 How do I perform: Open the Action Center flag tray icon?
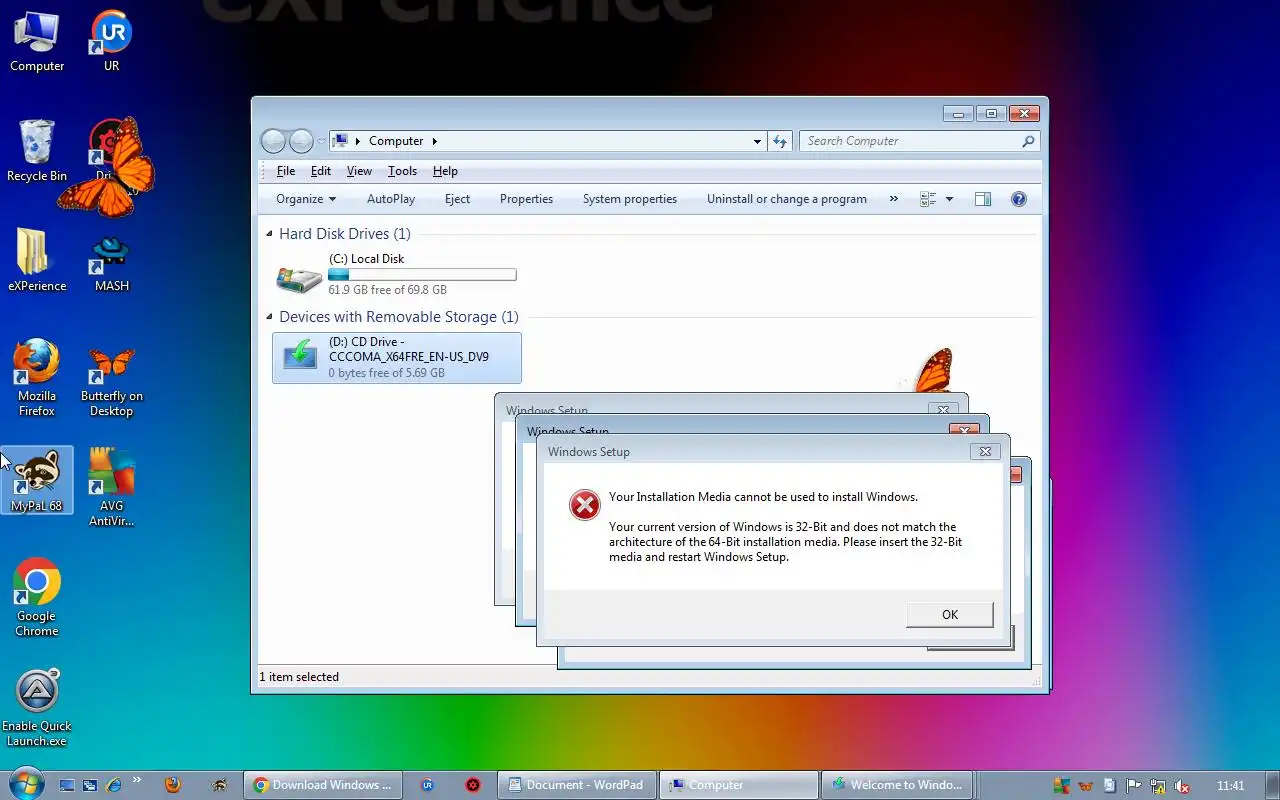click(1134, 786)
